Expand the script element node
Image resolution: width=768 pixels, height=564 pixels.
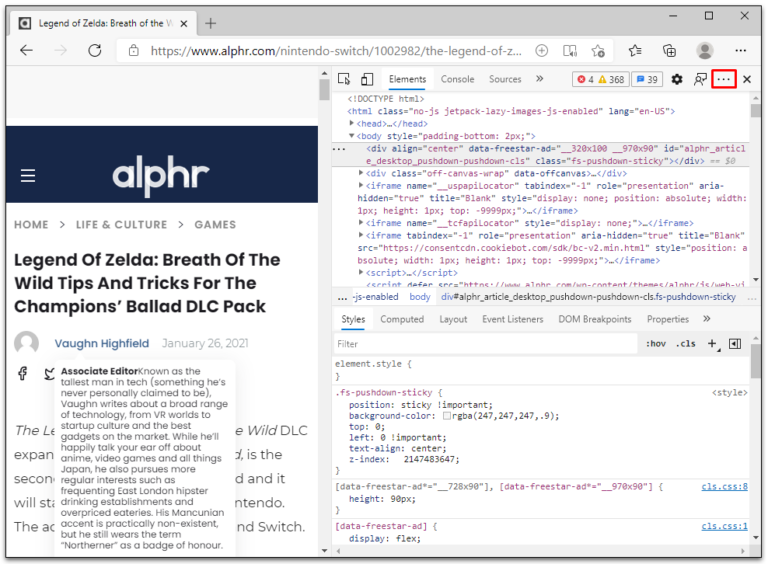pyautogui.click(x=361, y=272)
